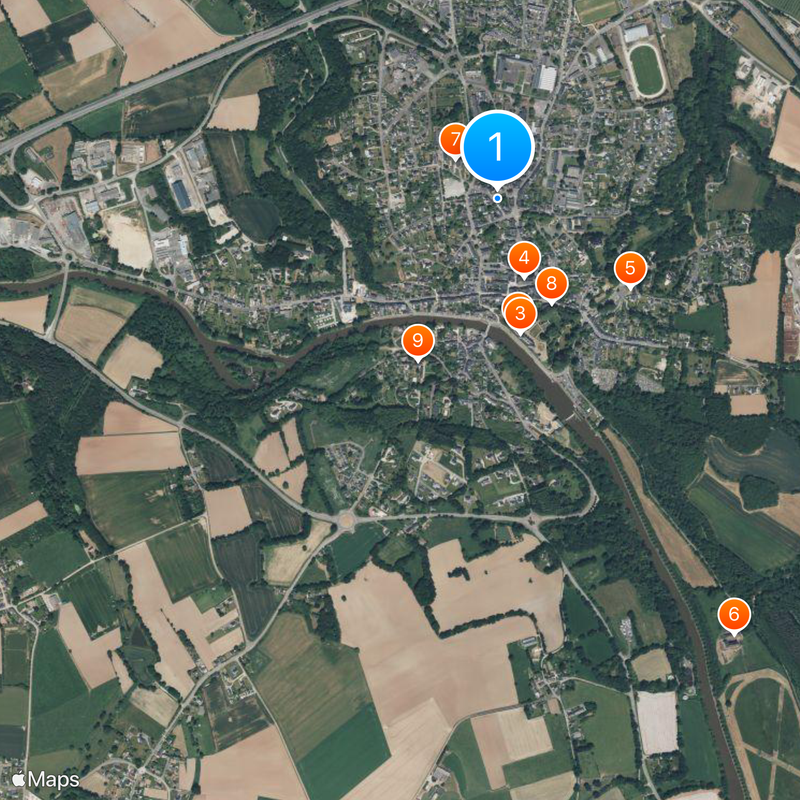800x800 pixels.
Task: Open the orange pin numbered 9
Action: [x=418, y=342]
